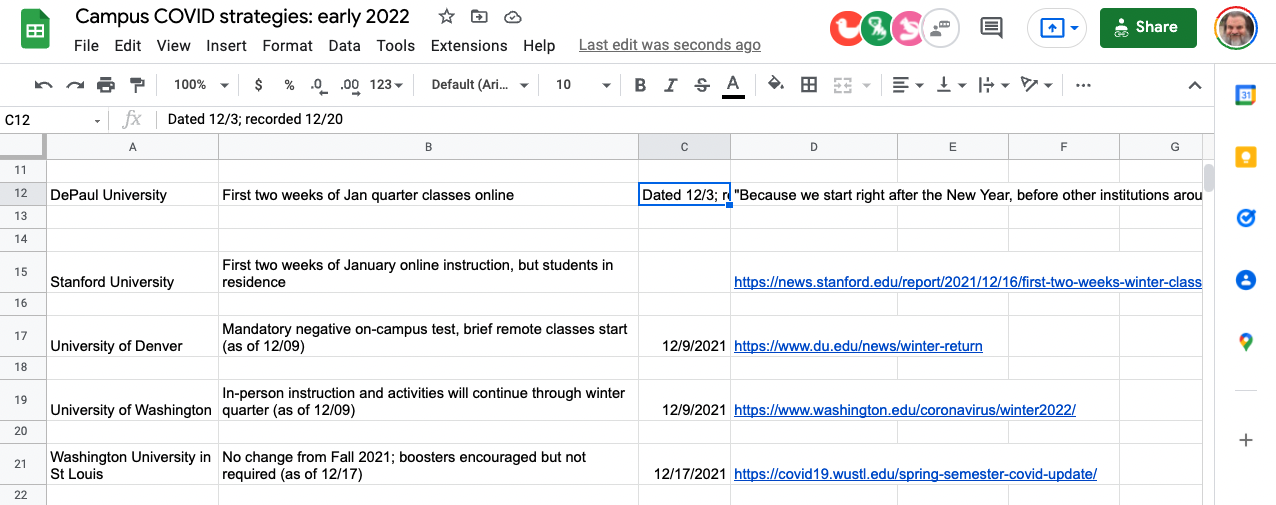The height and width of the screenshot is (505, 1276).
Task: Open the name box dropdown arrow
Action: point(98,120)
